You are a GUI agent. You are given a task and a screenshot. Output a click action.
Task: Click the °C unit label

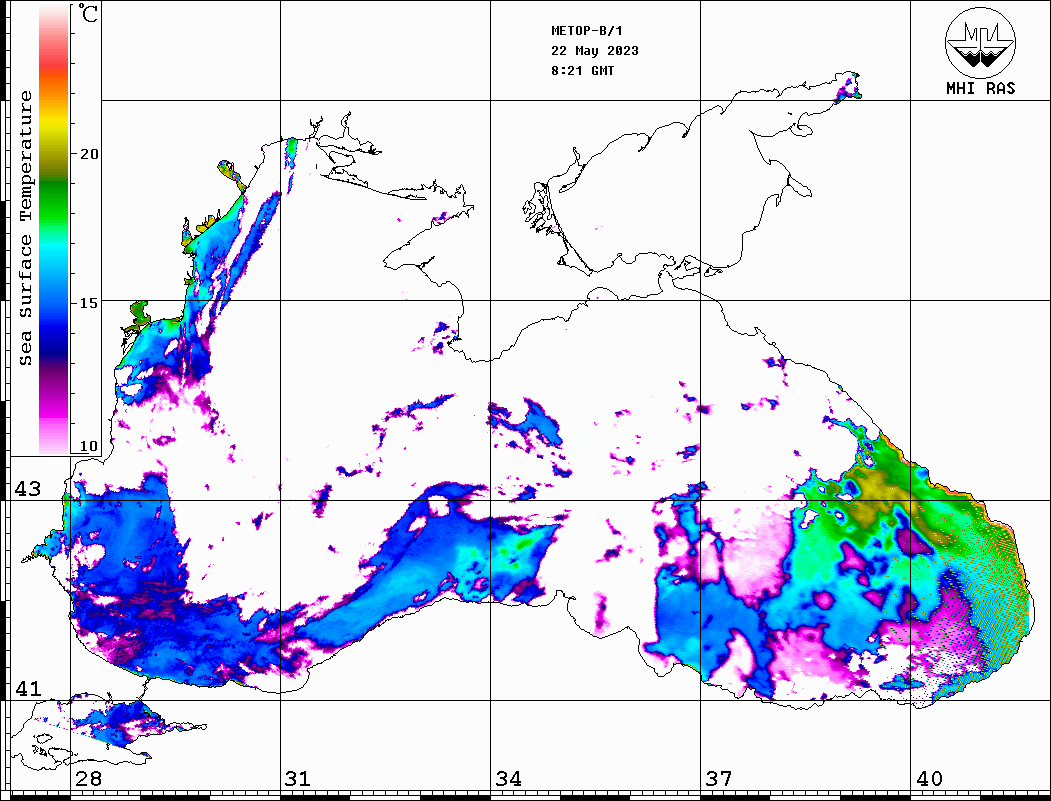[88, 13]
